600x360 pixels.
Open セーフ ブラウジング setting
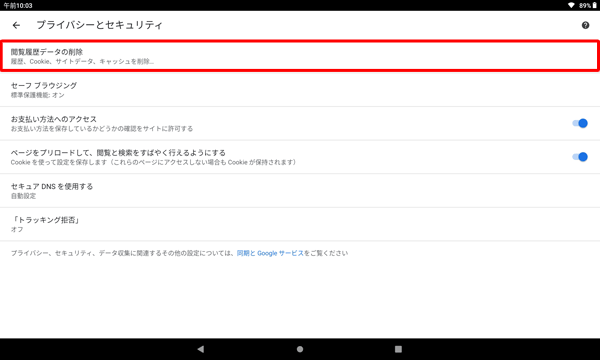300,90
